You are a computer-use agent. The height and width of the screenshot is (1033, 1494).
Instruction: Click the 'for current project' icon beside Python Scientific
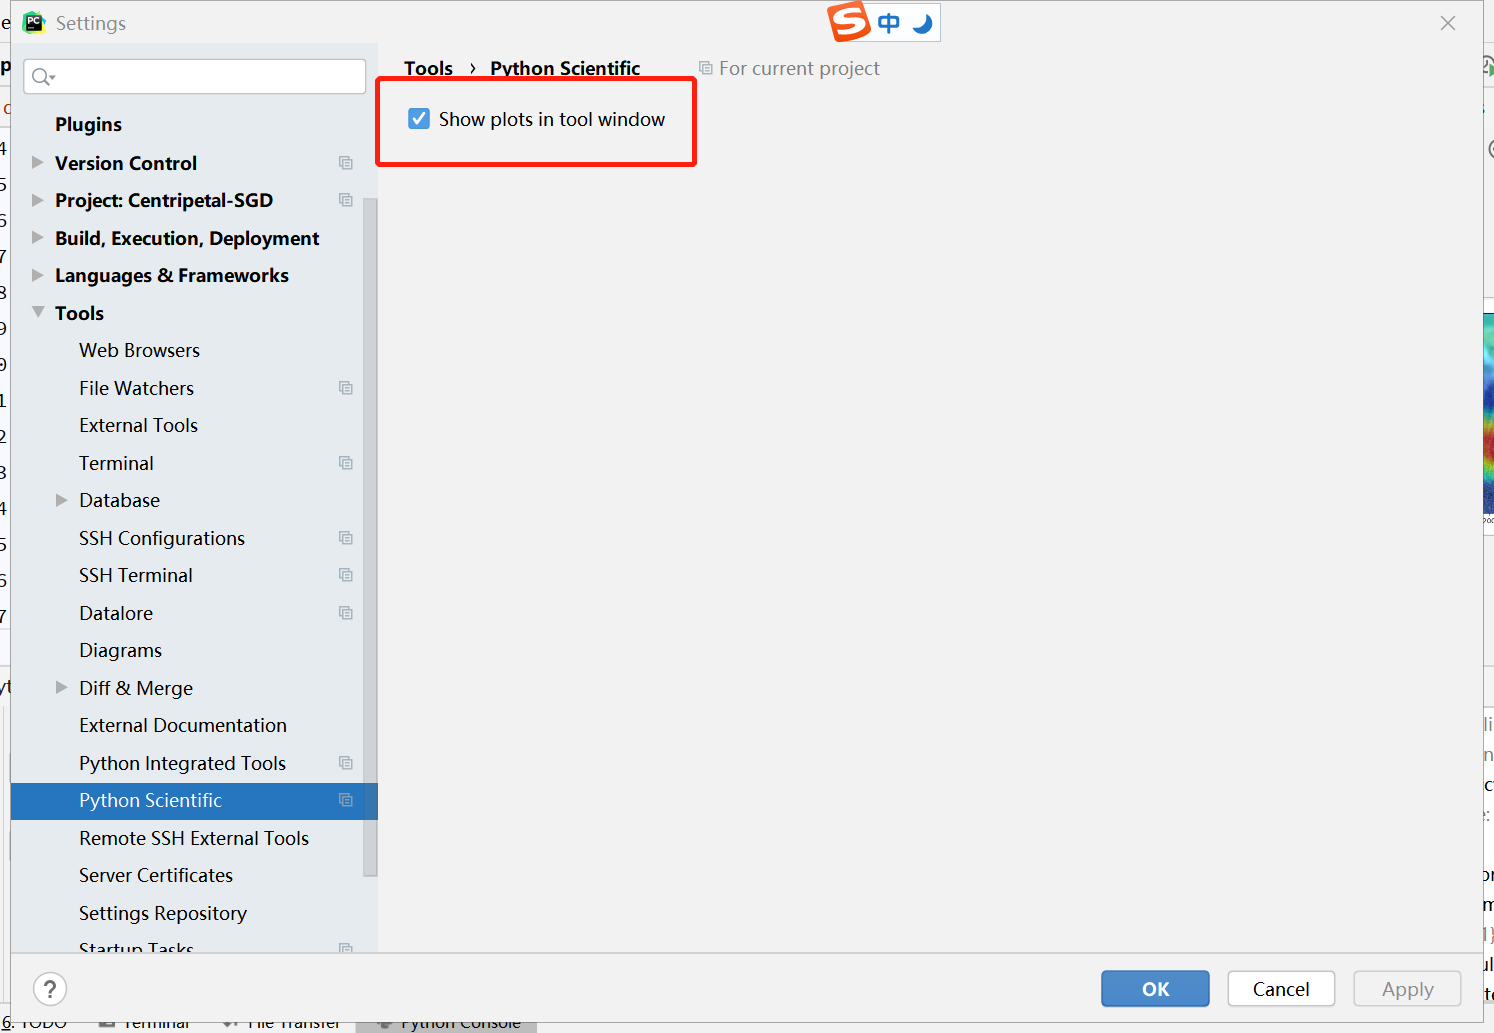tap(346, 800)
